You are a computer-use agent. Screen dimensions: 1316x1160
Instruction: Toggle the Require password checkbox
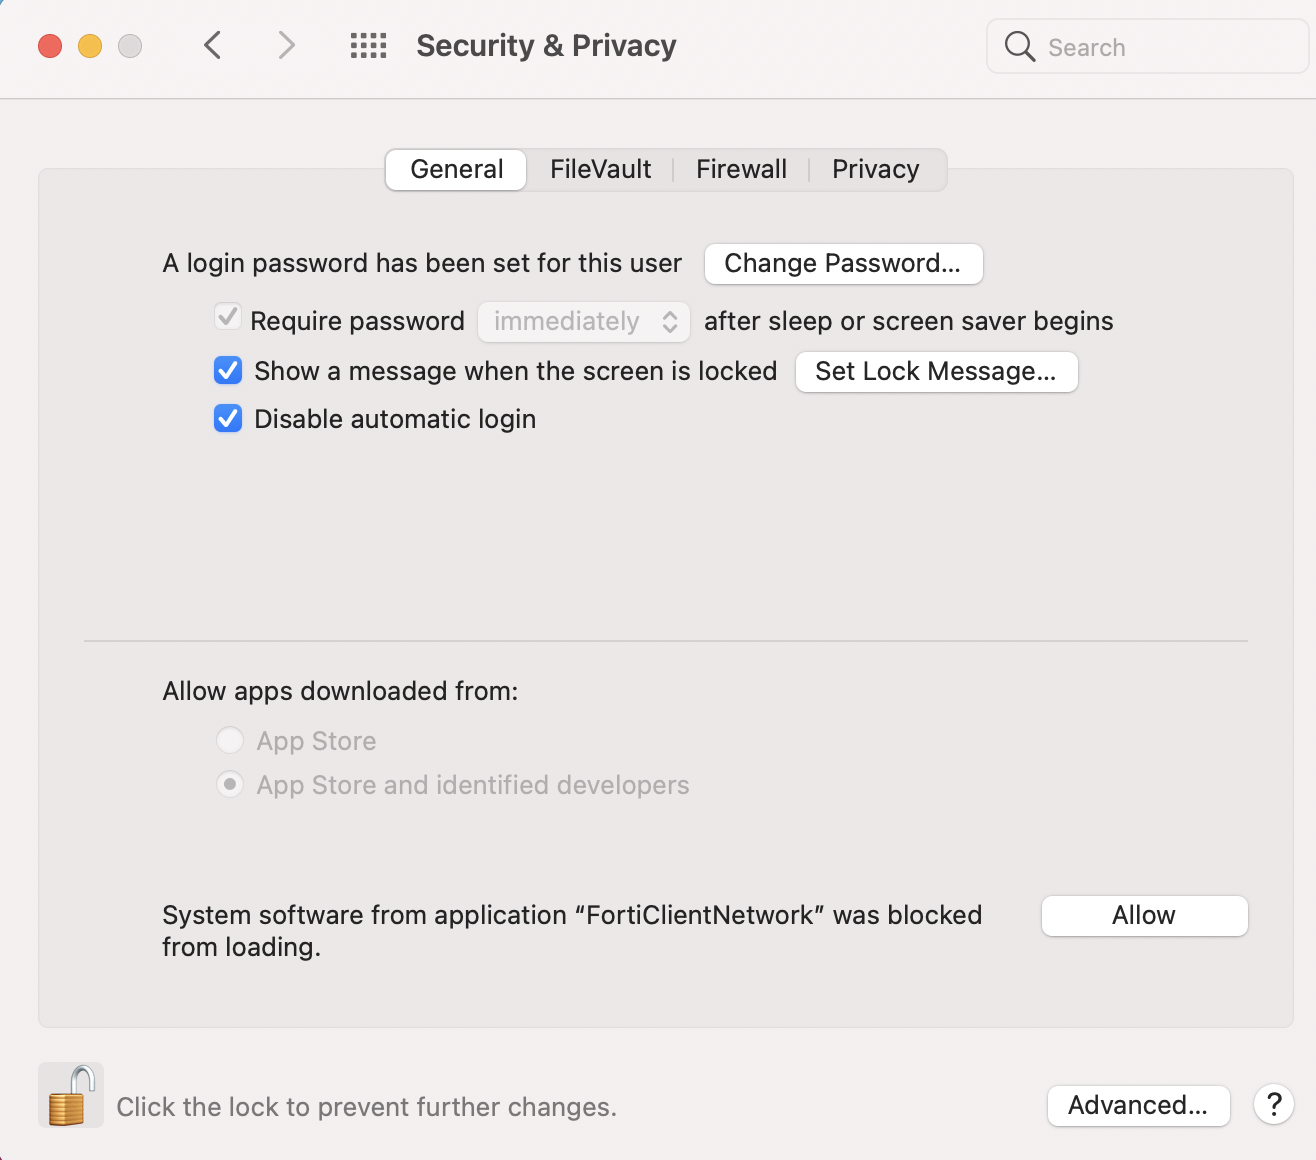click(228, 319)
